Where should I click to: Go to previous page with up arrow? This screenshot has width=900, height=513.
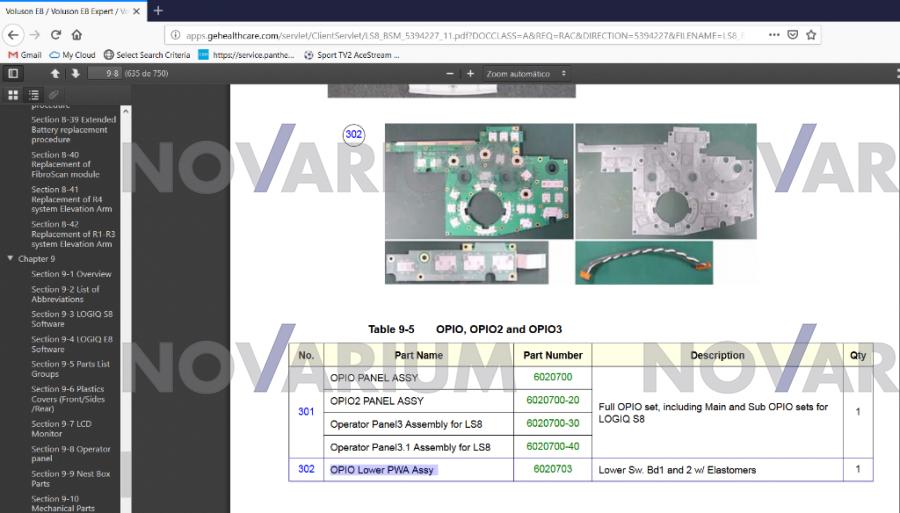(56, 74)
